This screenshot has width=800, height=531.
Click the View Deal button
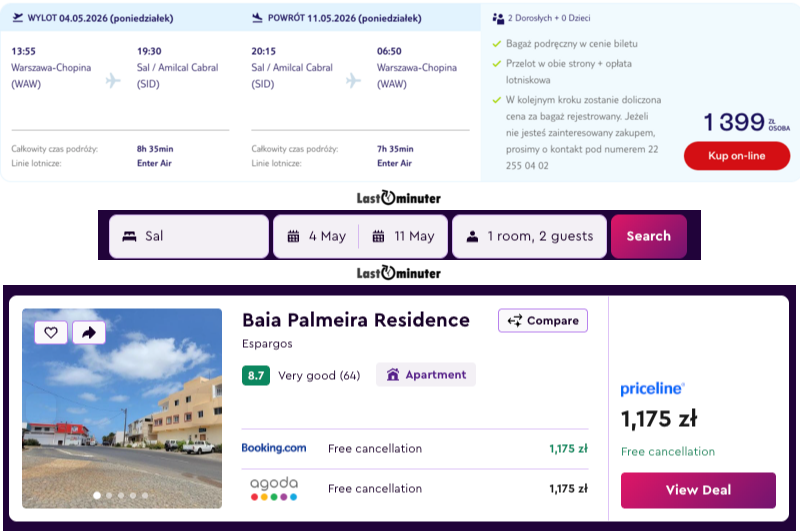(698, 490)
